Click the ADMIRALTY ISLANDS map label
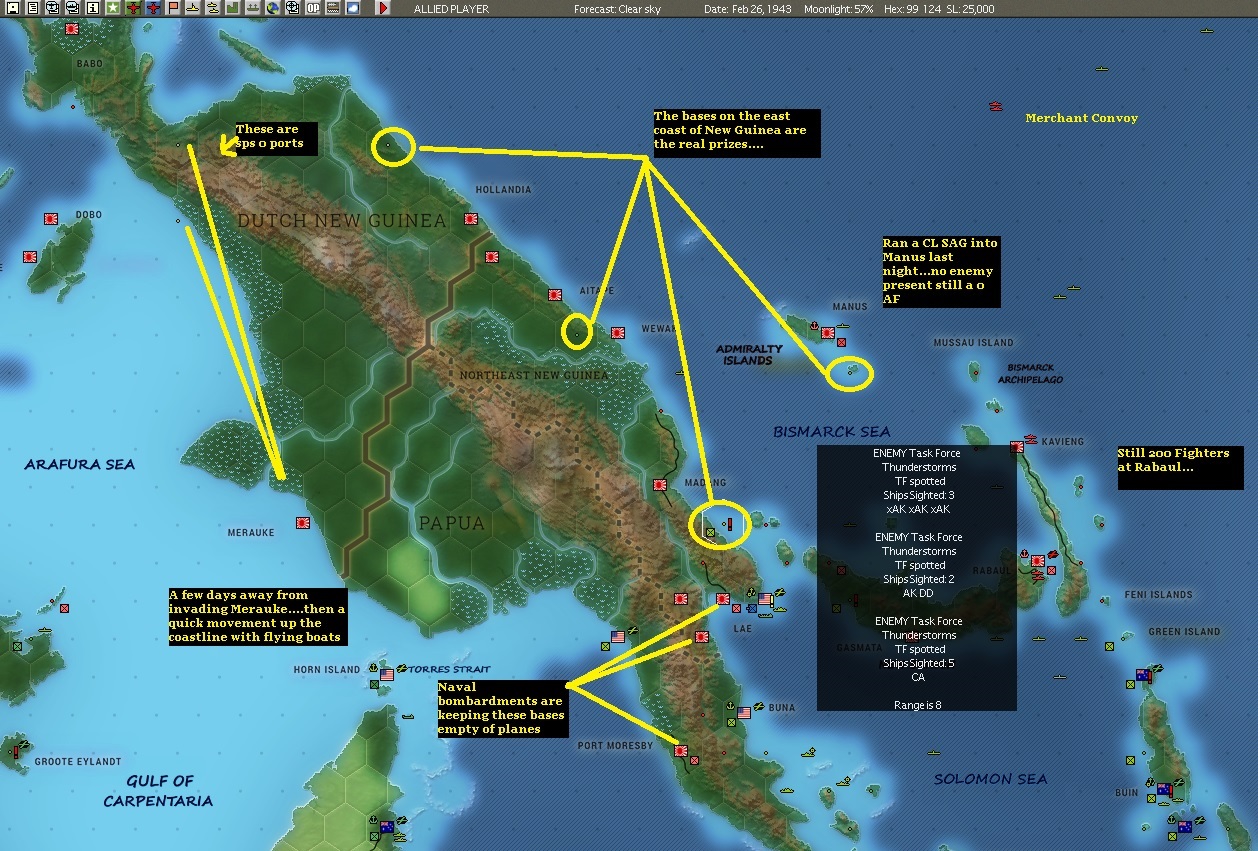 pos(751,355)
